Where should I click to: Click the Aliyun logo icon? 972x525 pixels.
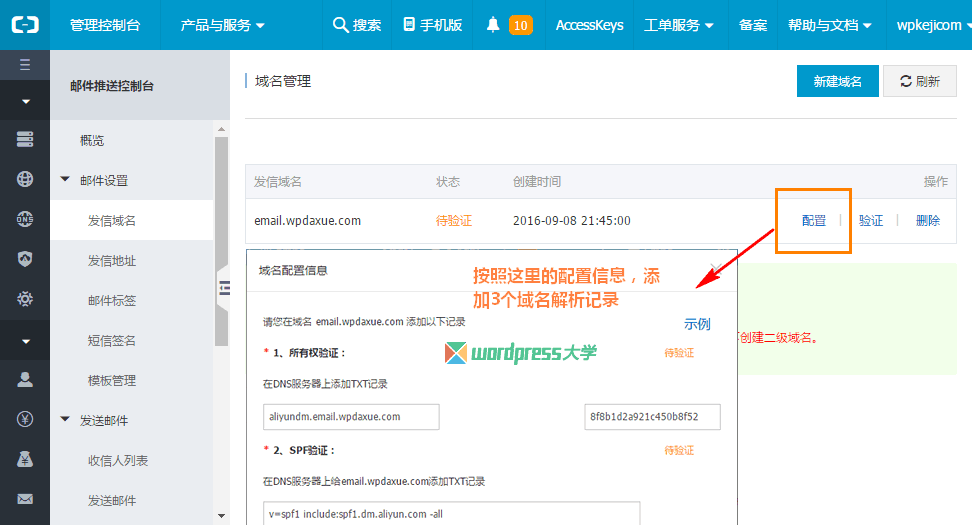click(x=25, y=25)
